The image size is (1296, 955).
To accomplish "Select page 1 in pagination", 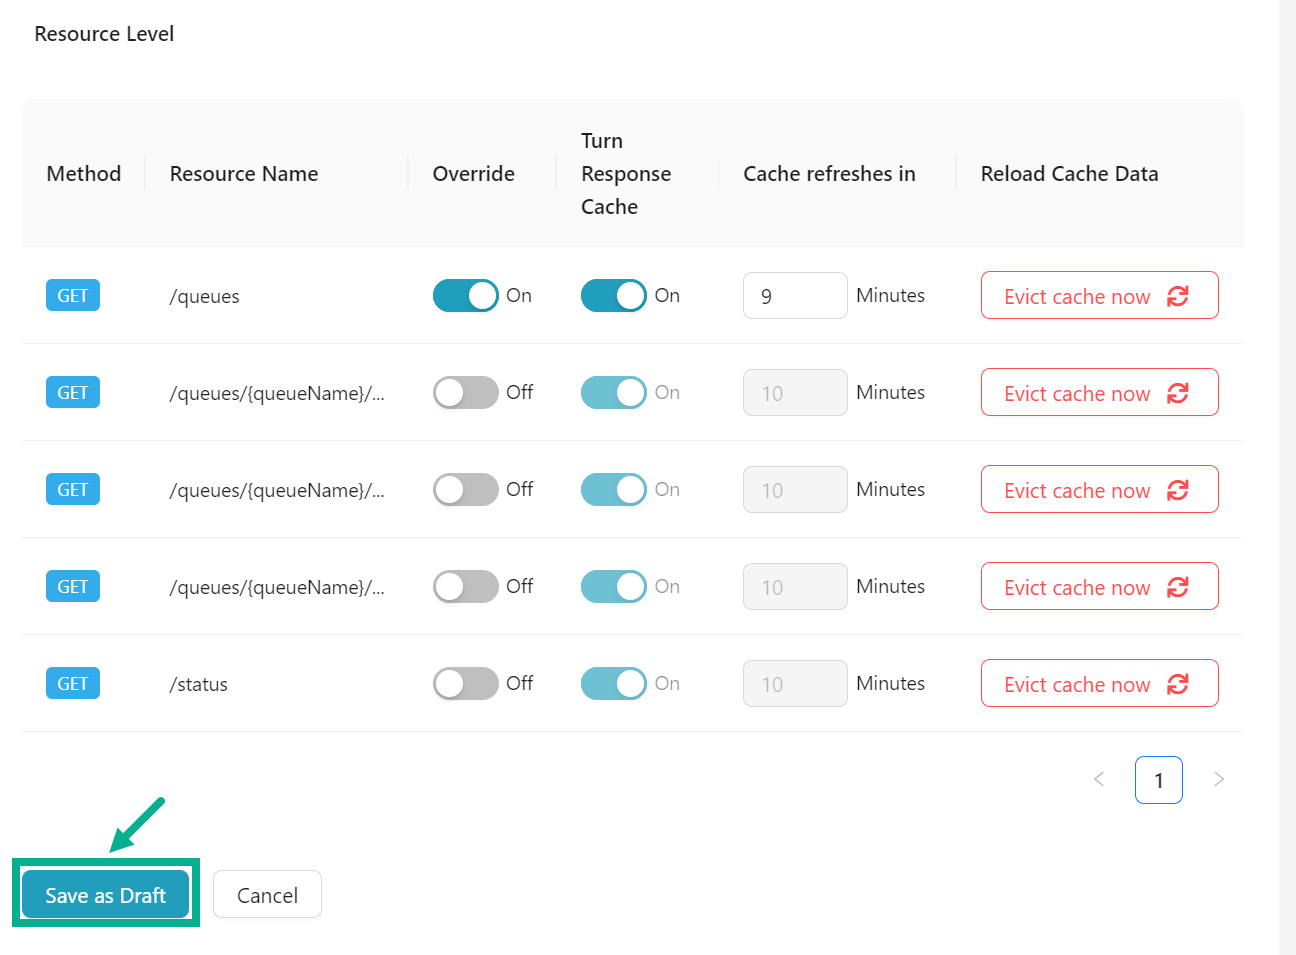I will tap(1158, 780).
